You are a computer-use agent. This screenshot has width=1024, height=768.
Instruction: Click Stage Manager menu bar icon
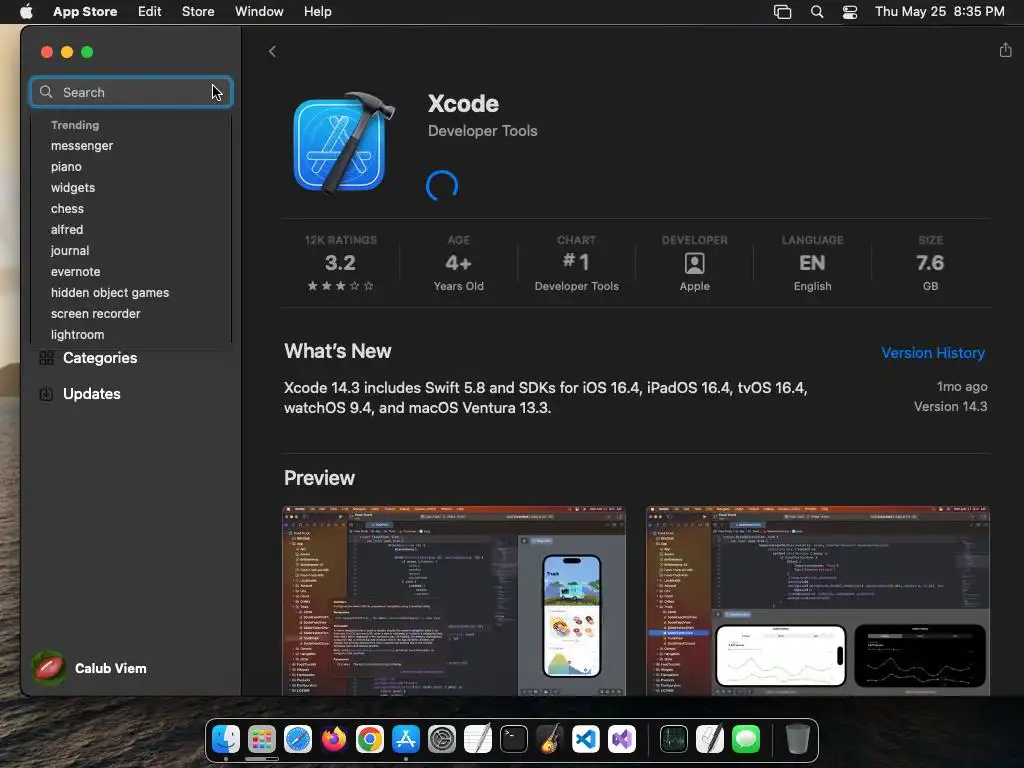(782, 12)
